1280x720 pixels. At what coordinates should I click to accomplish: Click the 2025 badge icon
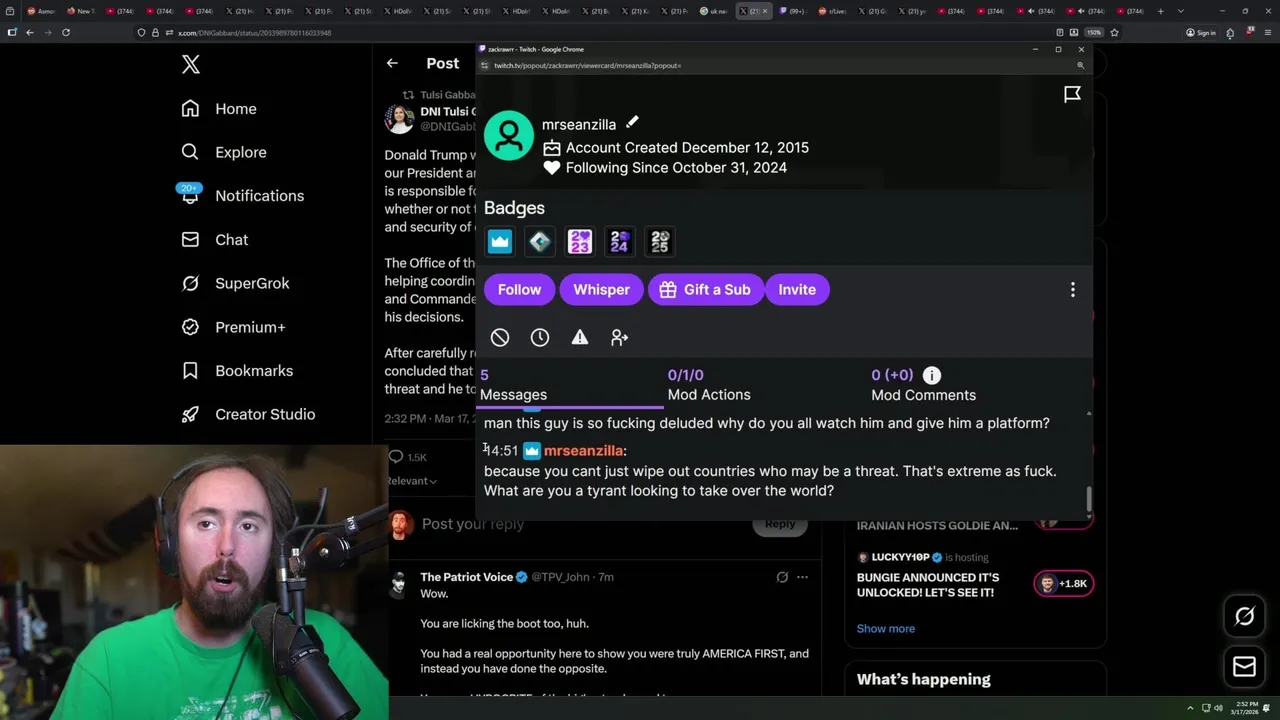660,241
